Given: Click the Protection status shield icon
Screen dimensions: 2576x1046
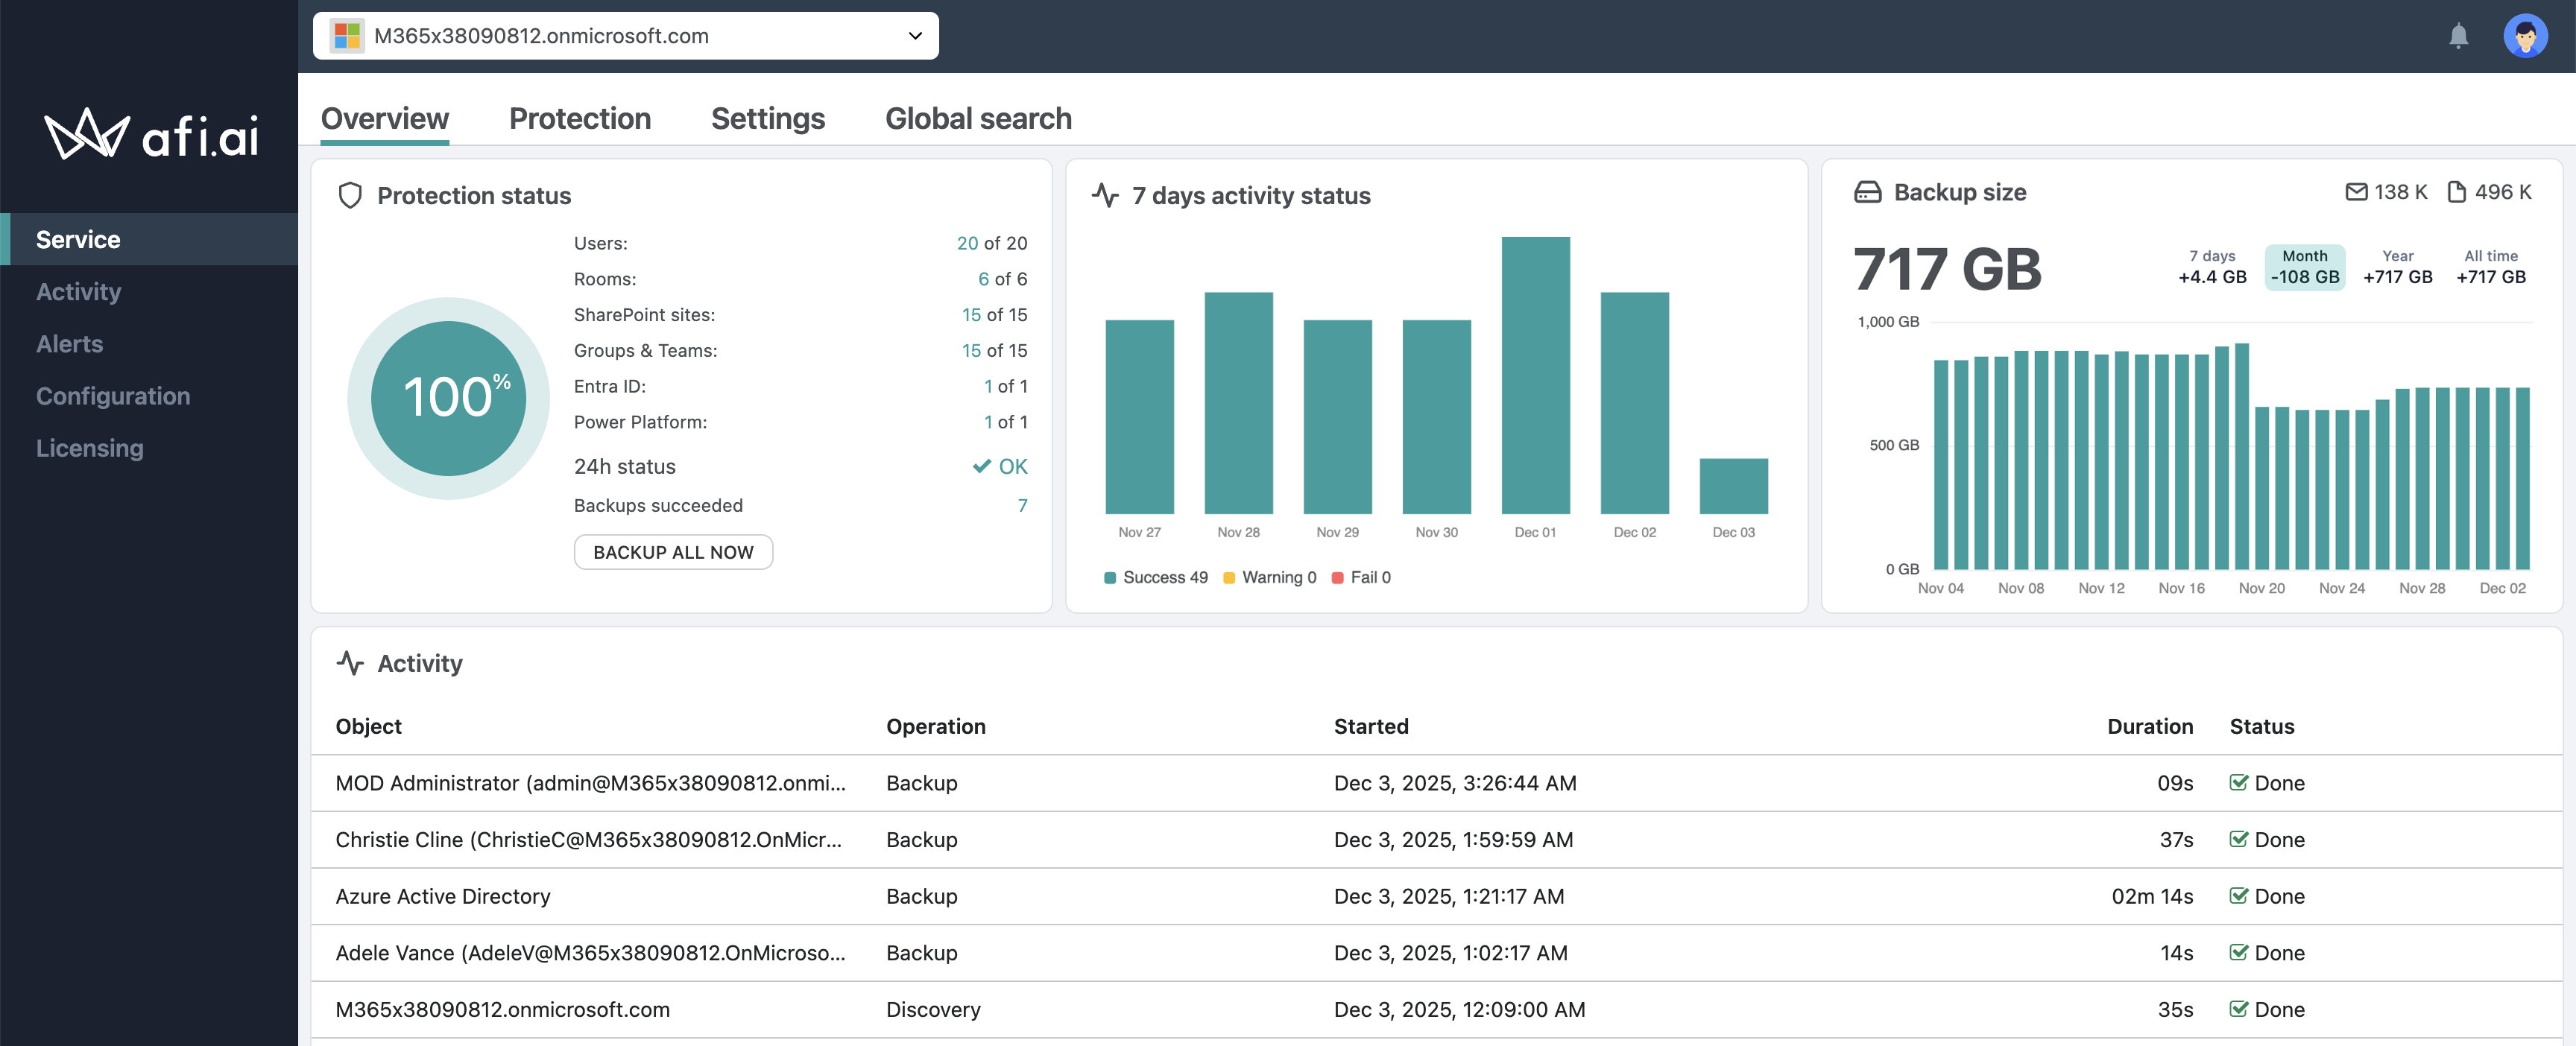Looking at the screenshot, I should pyautogui.click(x=350, y=195).
